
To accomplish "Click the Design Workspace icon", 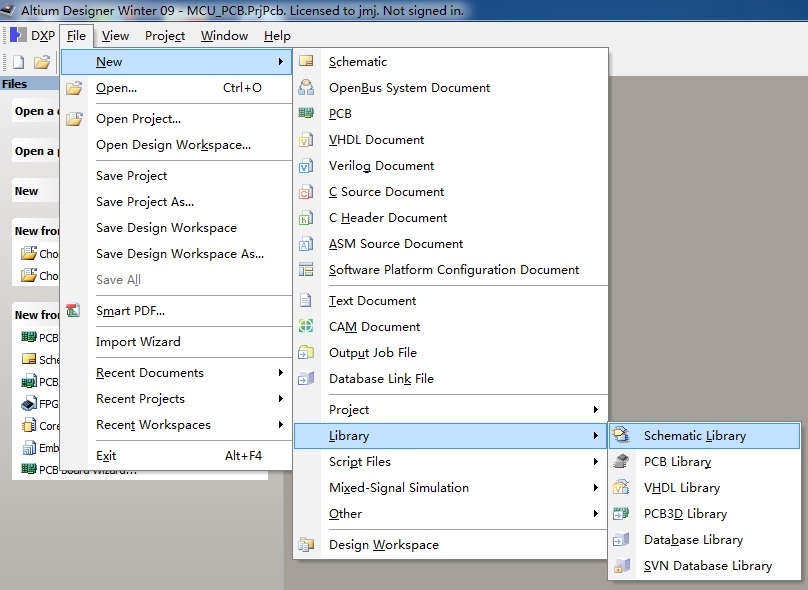I will (x=306, y=544).
